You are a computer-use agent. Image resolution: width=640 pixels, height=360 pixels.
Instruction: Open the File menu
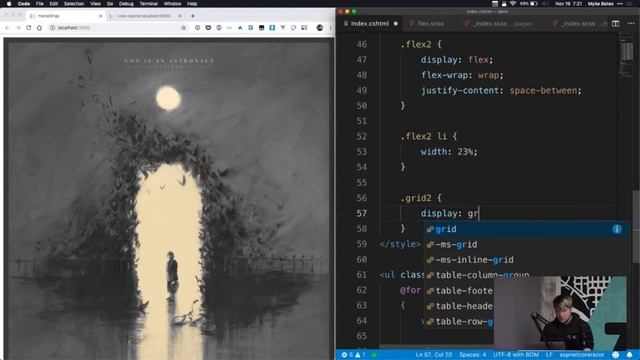[x=40, y=4]
